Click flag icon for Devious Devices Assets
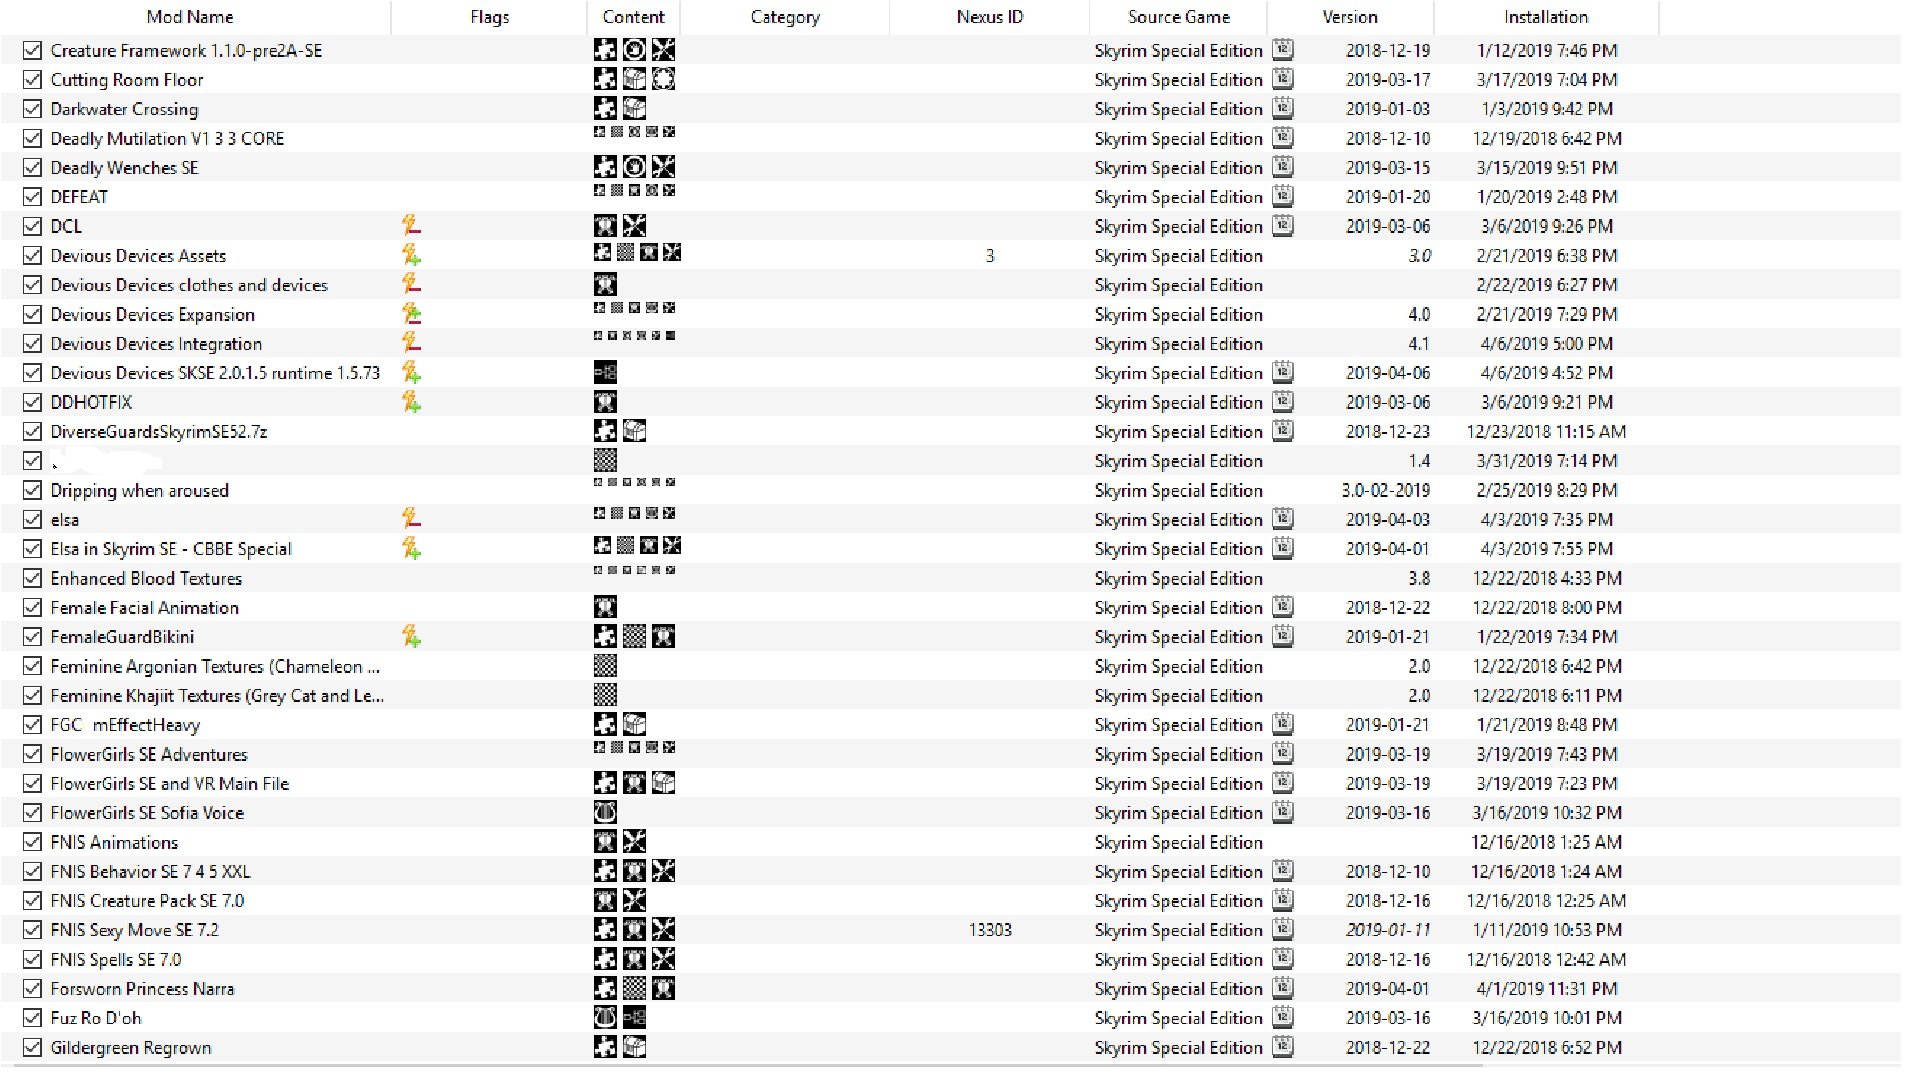1920x1080 pixels. [411, 255]
